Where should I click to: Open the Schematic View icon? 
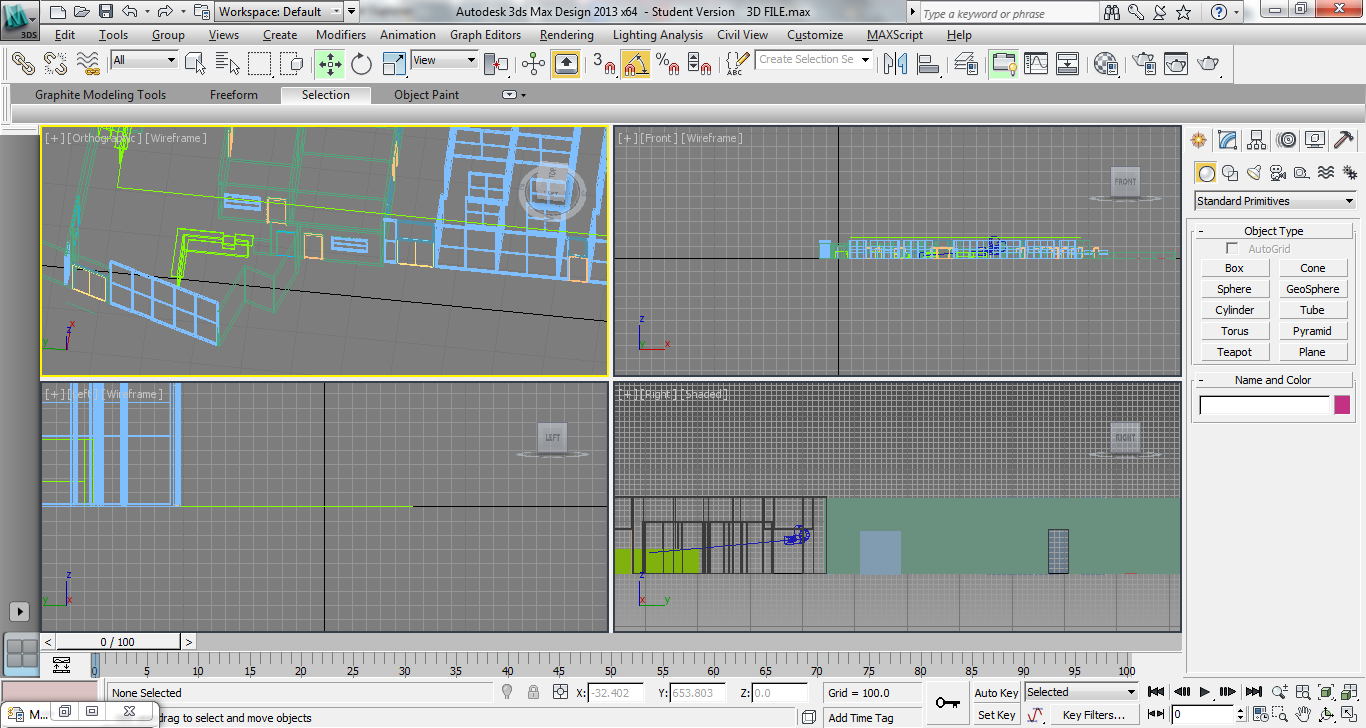point(1068,64)
